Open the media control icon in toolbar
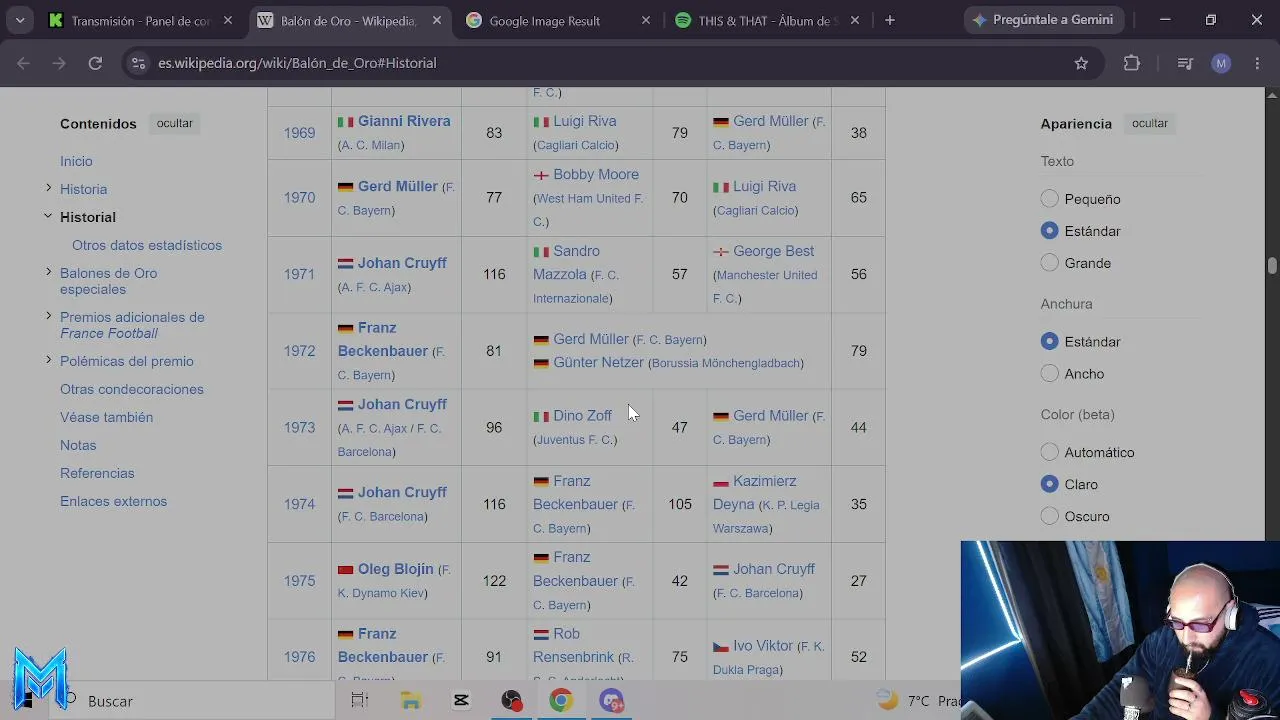Viewport: 1280px width, 720px height. tap(1185, 63)
